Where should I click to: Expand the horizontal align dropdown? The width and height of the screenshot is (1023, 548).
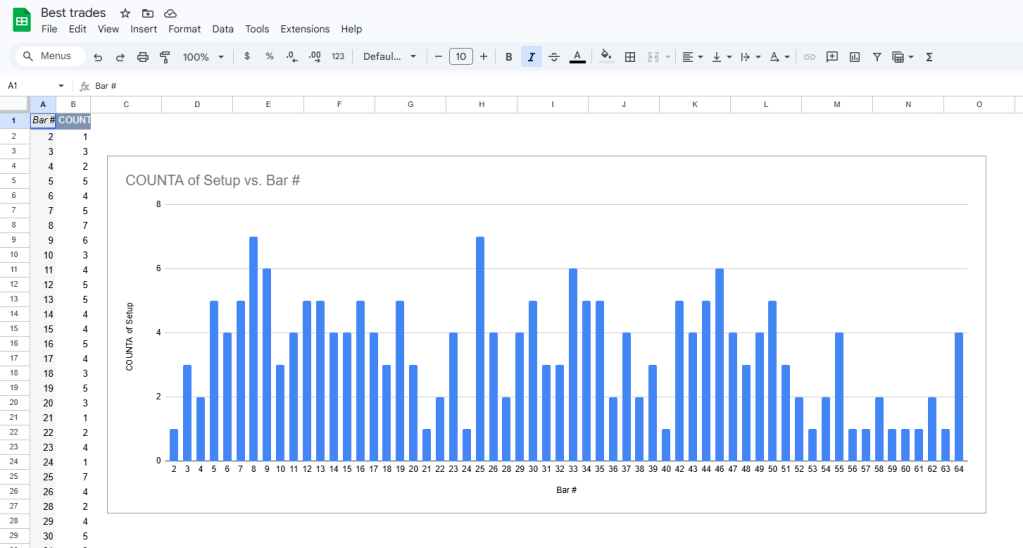tap(692, 57)
